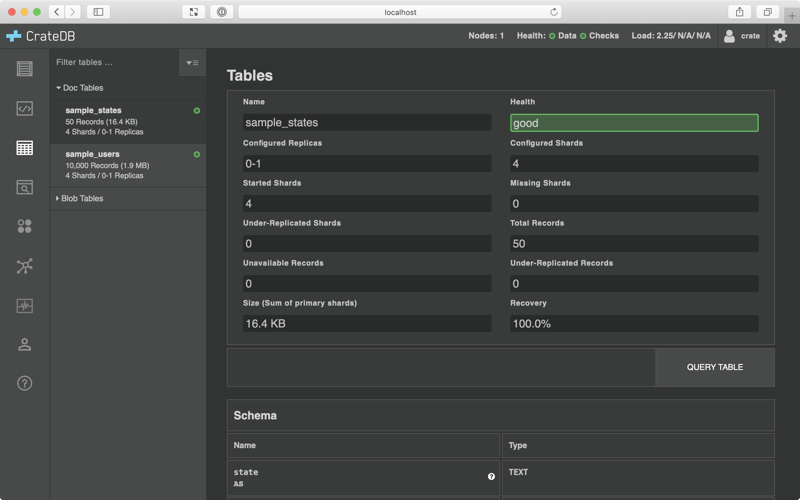
Task: Click the Size value 16.4 KB
Action: coord(367,323)
